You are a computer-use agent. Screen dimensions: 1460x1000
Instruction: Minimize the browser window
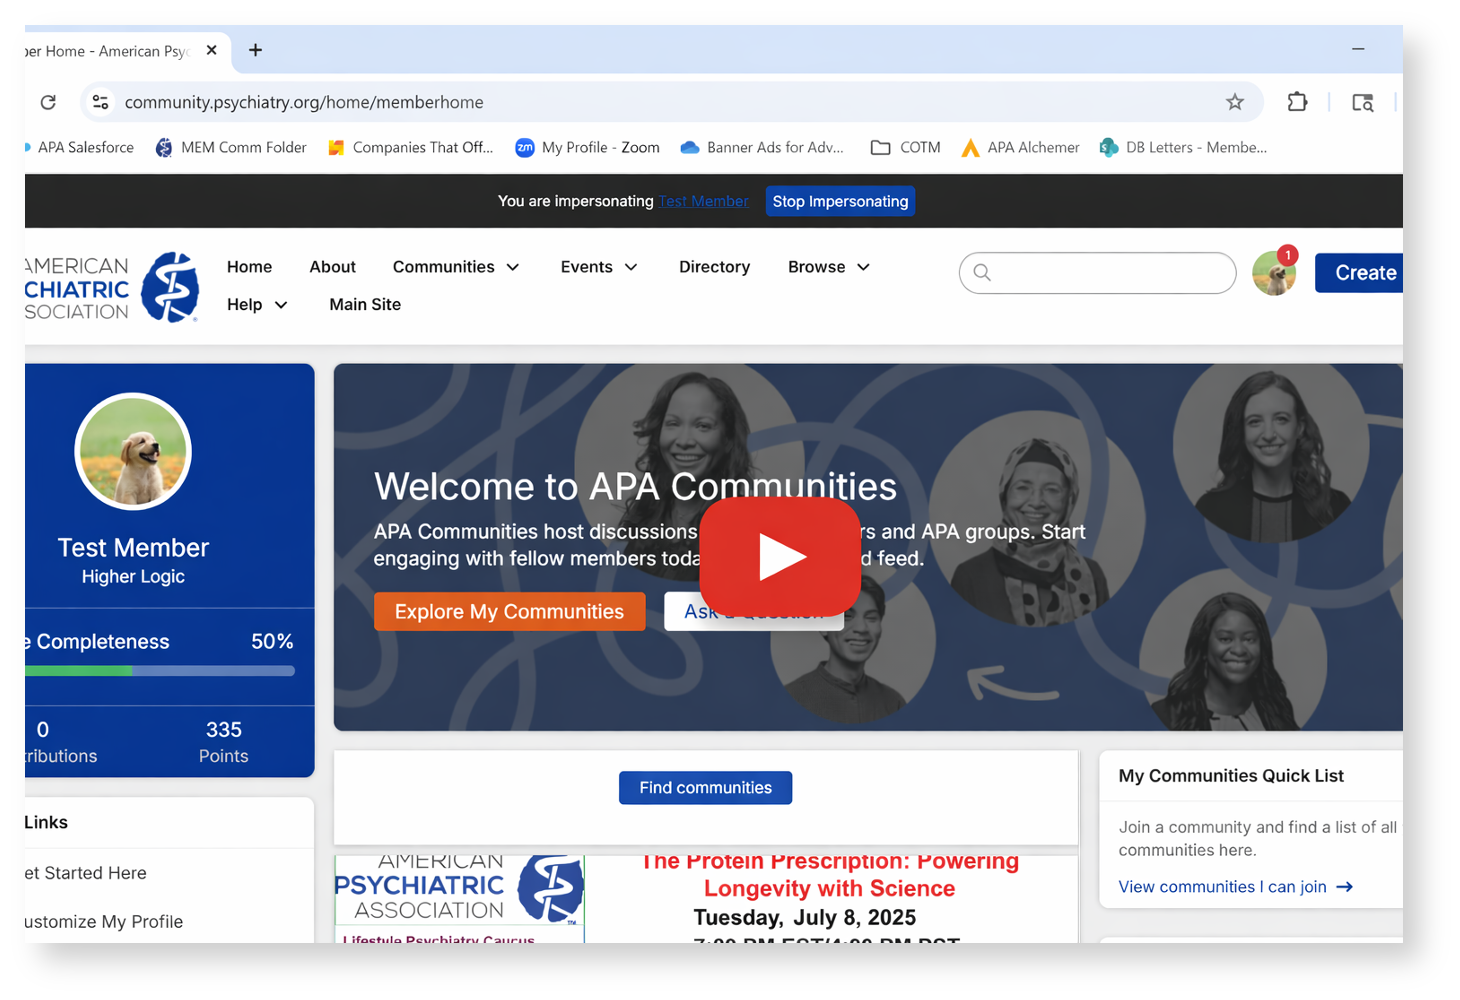pos(1358,49)
